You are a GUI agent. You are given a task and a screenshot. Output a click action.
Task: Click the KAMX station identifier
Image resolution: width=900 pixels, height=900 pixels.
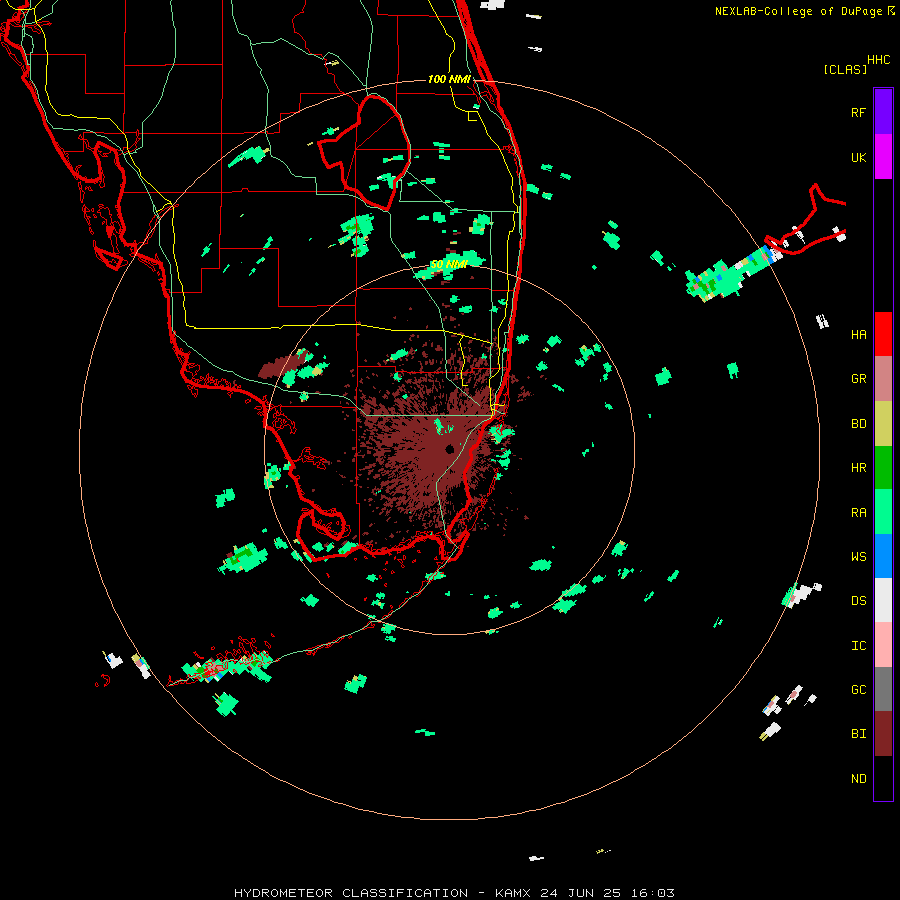point(513,893)
